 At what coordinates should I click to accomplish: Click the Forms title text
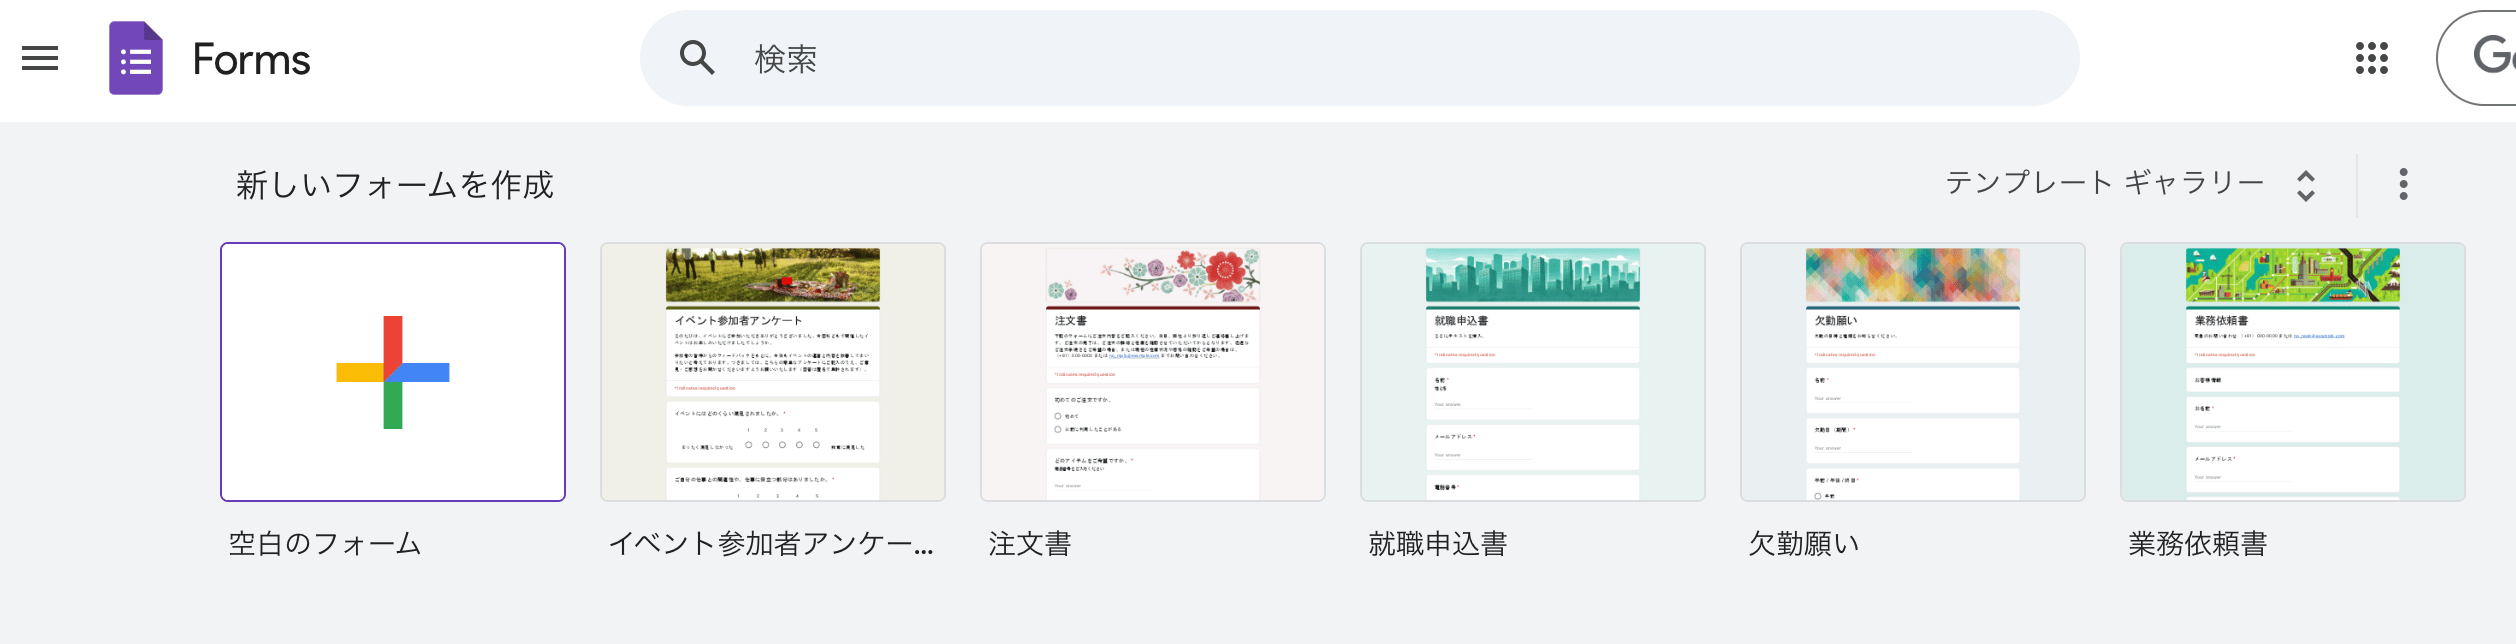point(251,60)
